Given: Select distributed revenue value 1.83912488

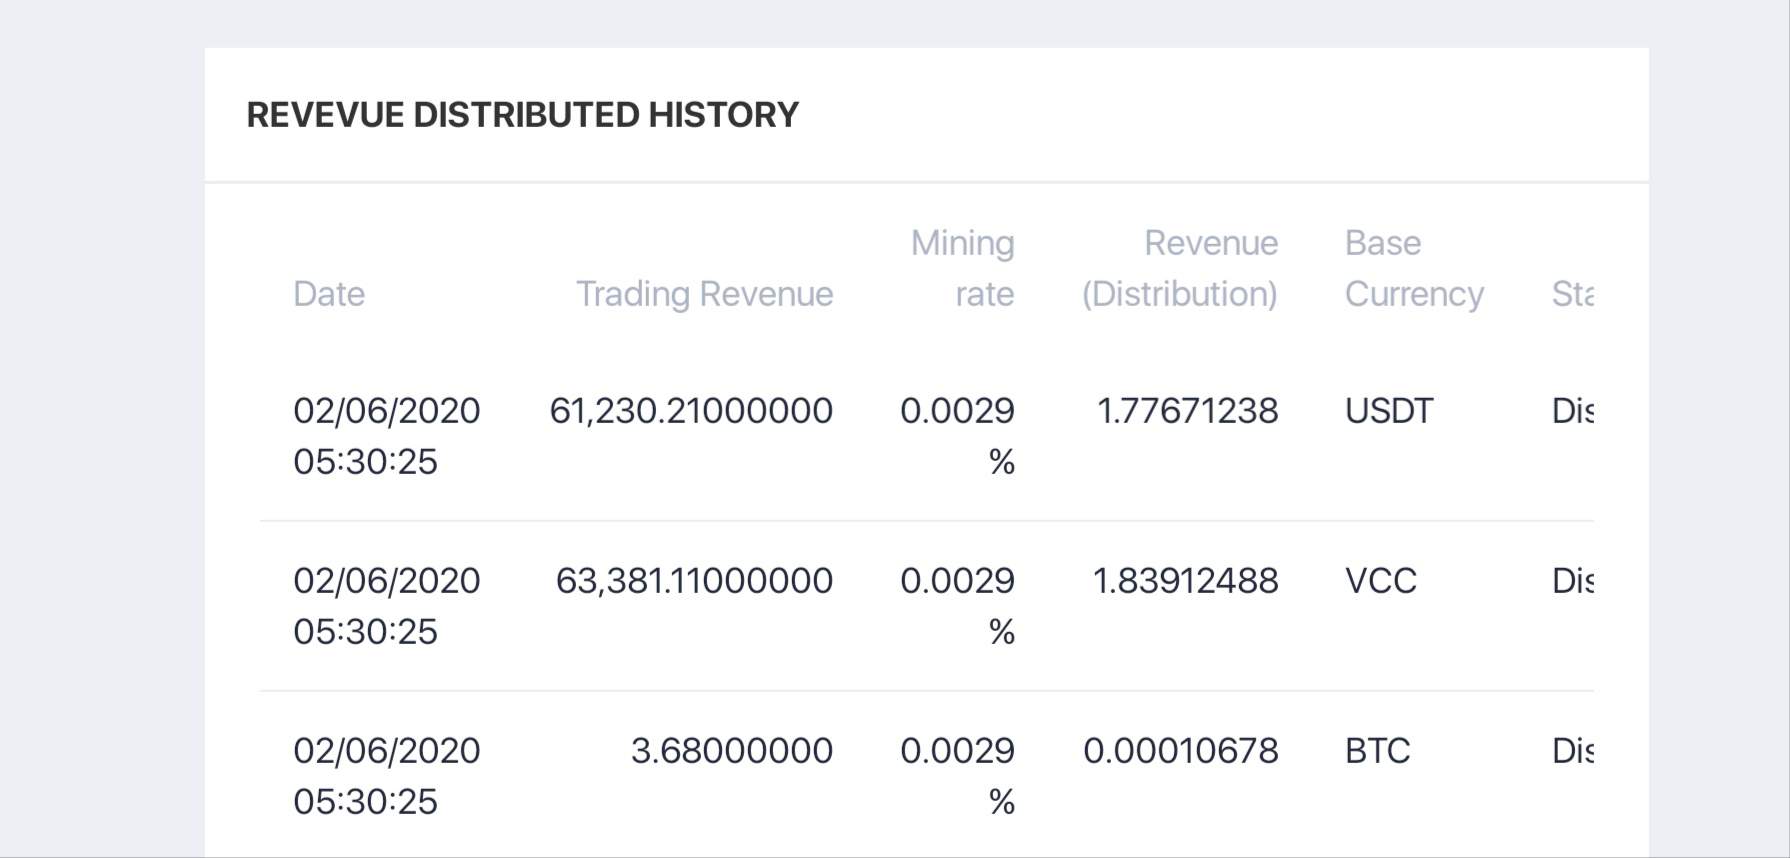Looking at the screenshot, I should tap(1185, 581).
